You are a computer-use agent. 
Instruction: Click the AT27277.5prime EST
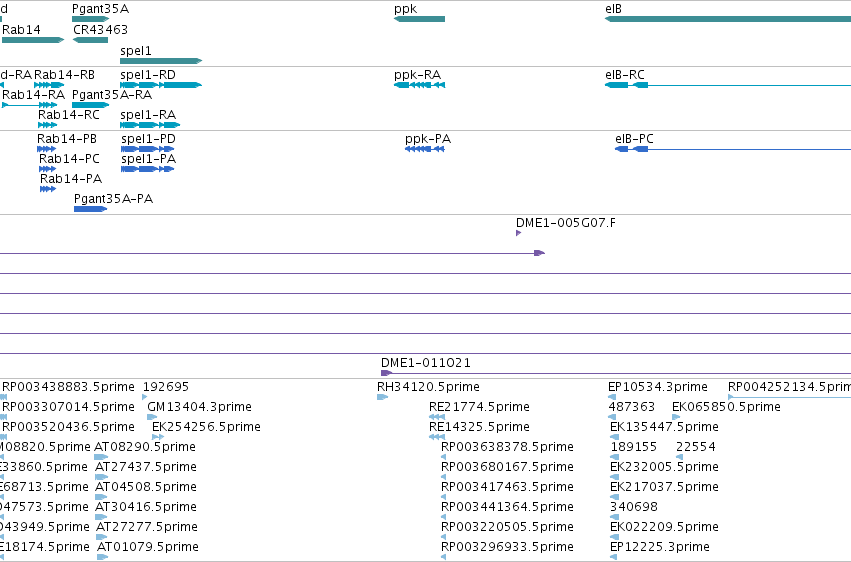[x=102, y=538]
